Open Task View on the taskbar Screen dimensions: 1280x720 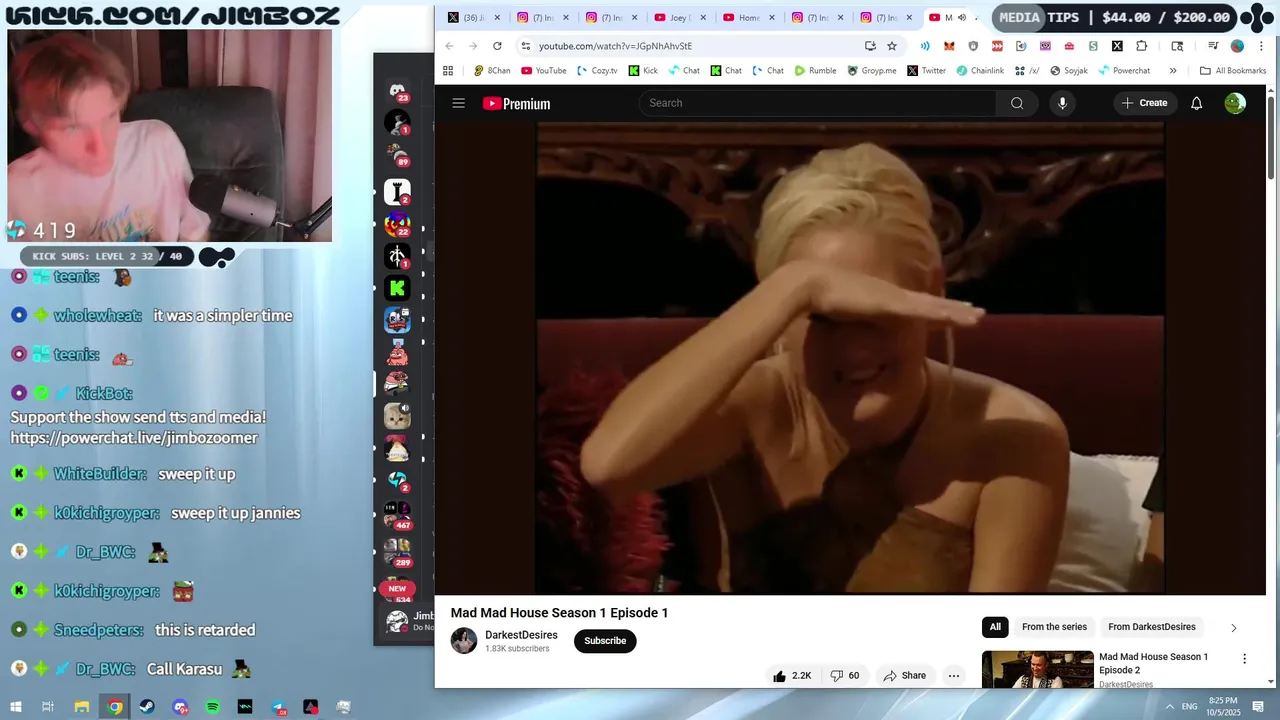pyautogui.click(x=48, y=707)
